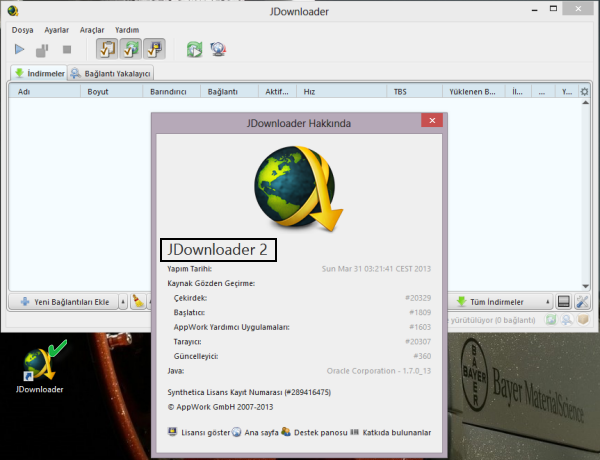Click the Synthetica Lisans Kayıt Numarası text
The width and height of the screenshot is (600, 460).
point(249,392)
